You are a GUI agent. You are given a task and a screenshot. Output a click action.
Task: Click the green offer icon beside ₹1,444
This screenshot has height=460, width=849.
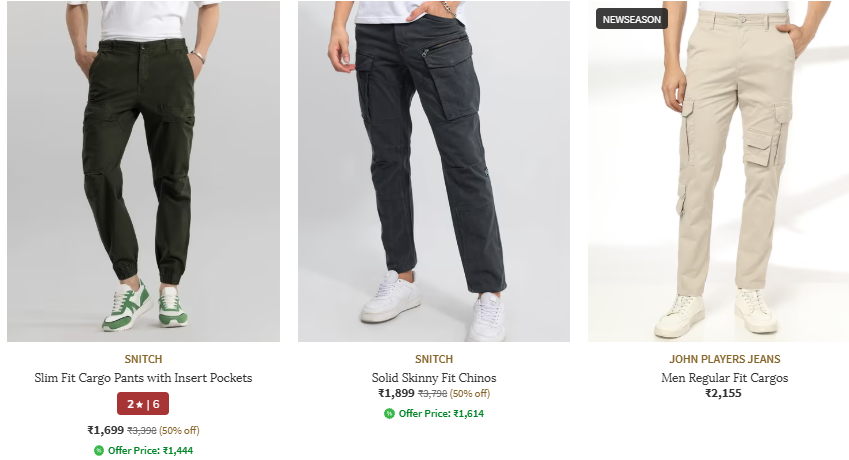pyautogui.click(x=99, y=450)
